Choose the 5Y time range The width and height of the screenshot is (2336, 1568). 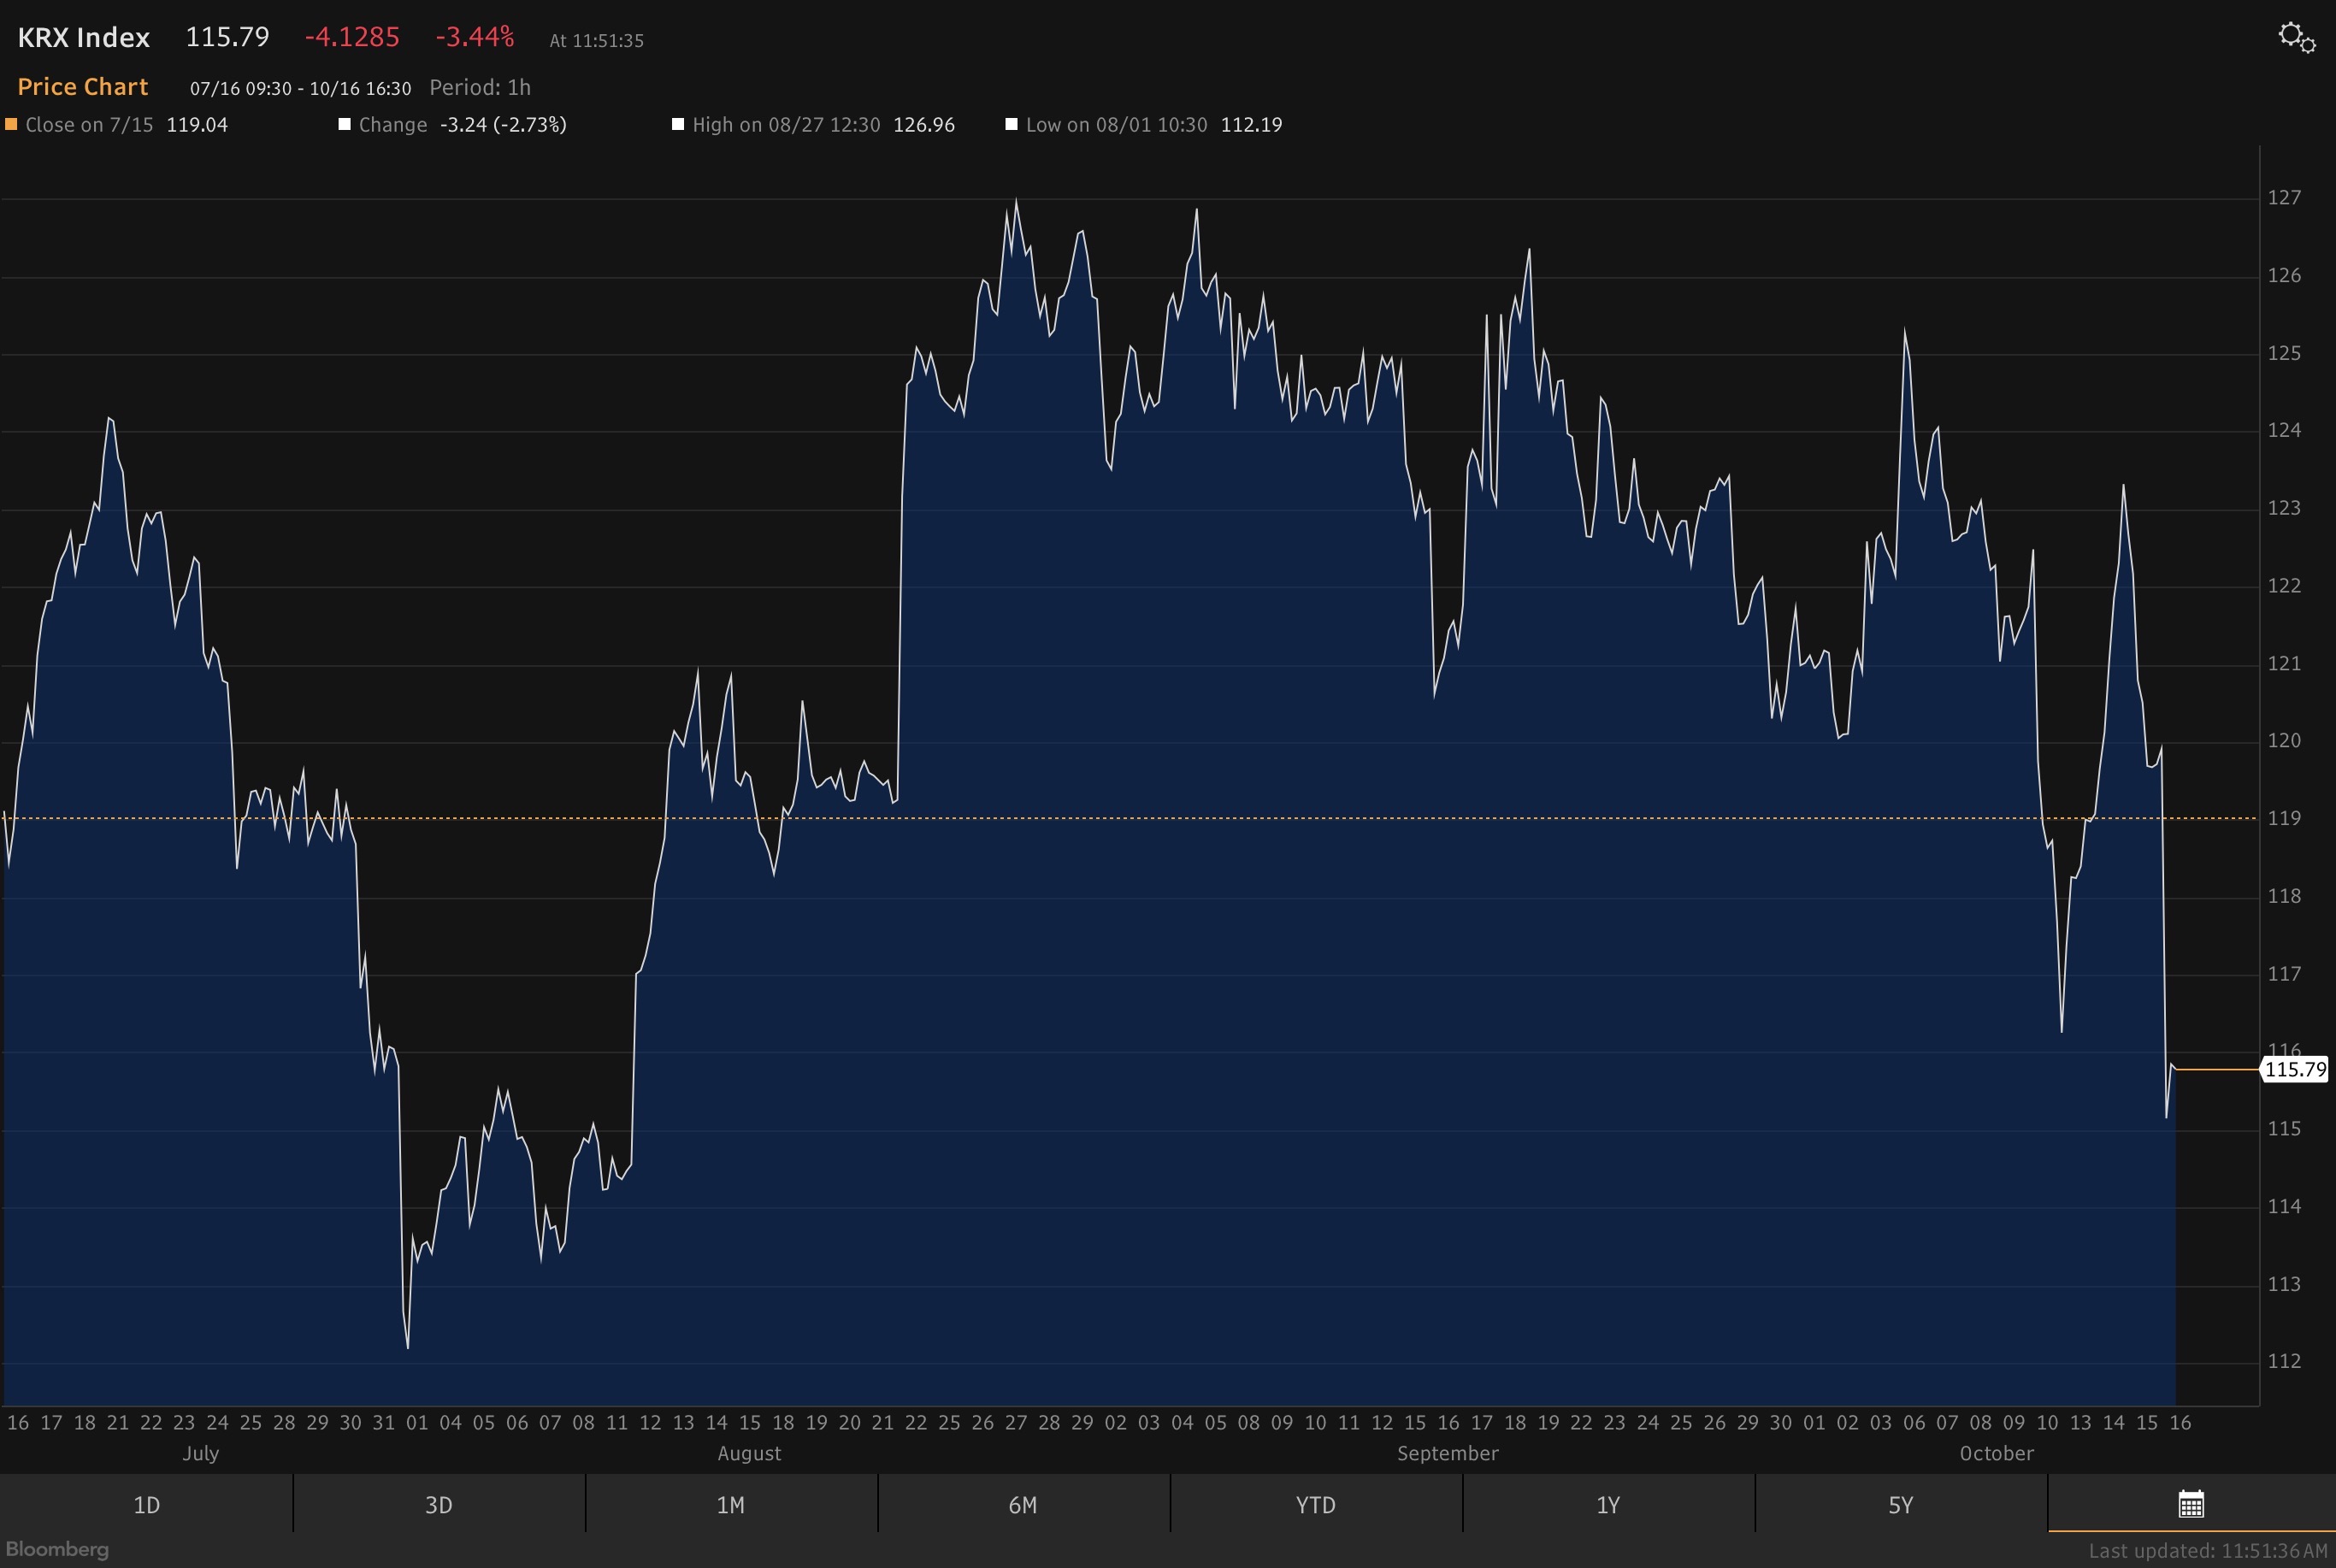coord(1900,1505)
